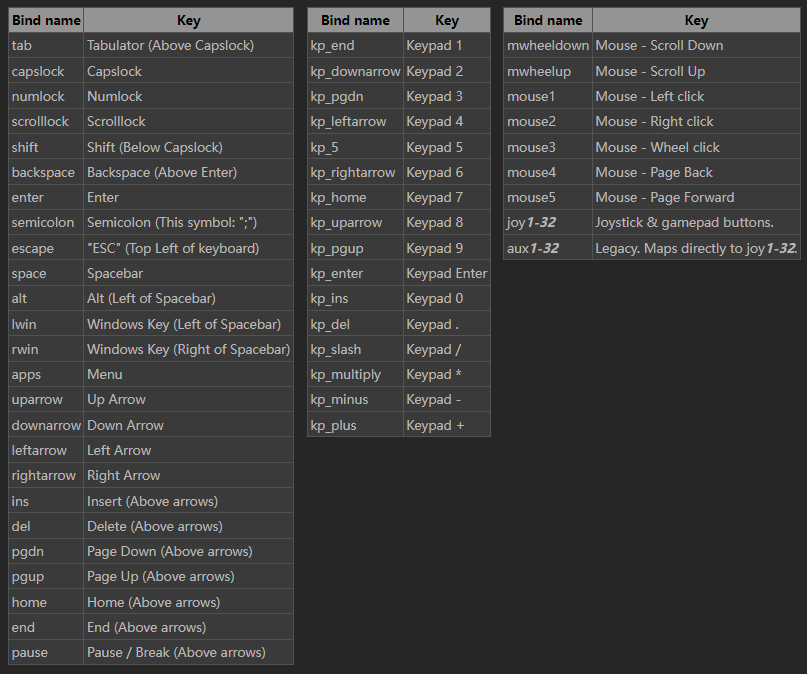This screenshot has width=807, height=674.
Task: Select the 'Keypad Enter' key cell
Action: click(446, 273)
